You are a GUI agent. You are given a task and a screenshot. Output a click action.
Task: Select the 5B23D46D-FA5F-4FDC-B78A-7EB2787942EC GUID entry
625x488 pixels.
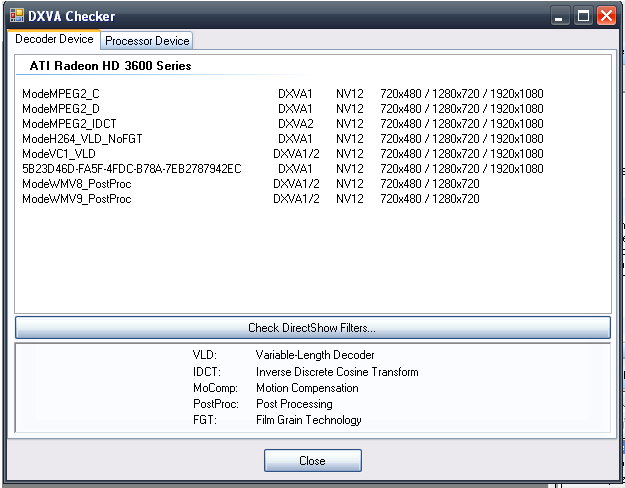283,169
